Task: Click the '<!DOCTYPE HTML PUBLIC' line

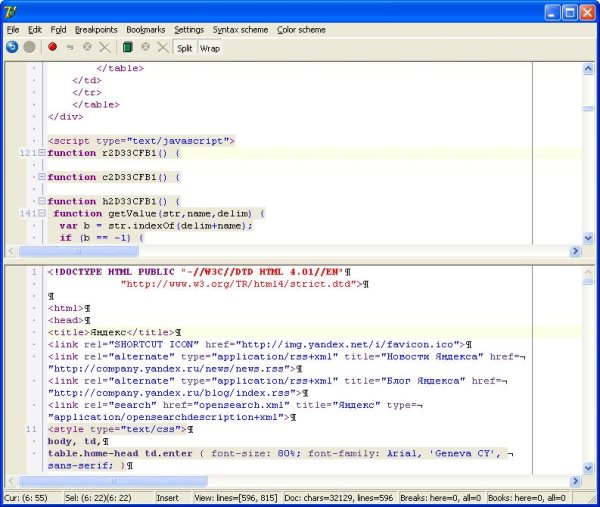Action: [199, 272]
